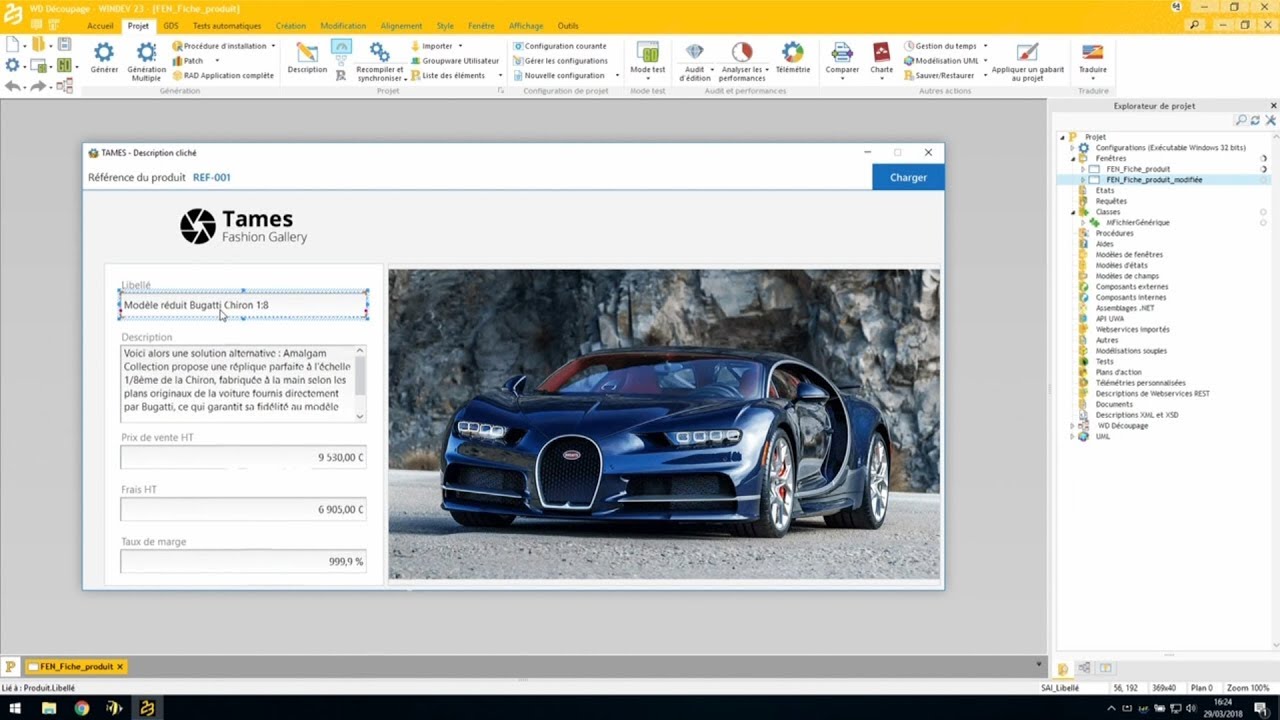Image resolution: width=1280 pixels, height=720 pixels.
Task: Close the FEN_Fiche_produit tab
Action: [120, 666]
